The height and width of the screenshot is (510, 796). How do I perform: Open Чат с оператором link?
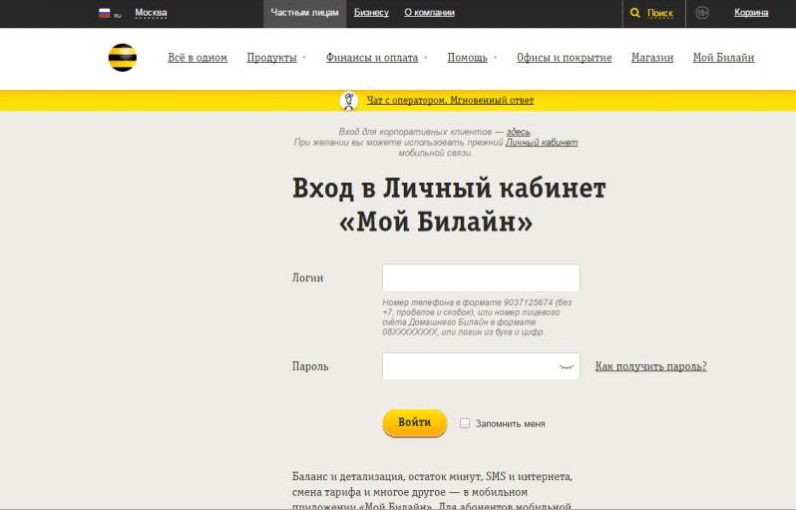(450, 100)
